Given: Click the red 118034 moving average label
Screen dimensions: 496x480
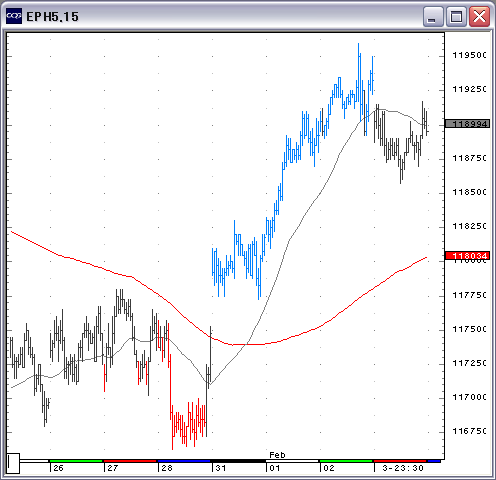Looking at the screenshot, I should (467, 256).
